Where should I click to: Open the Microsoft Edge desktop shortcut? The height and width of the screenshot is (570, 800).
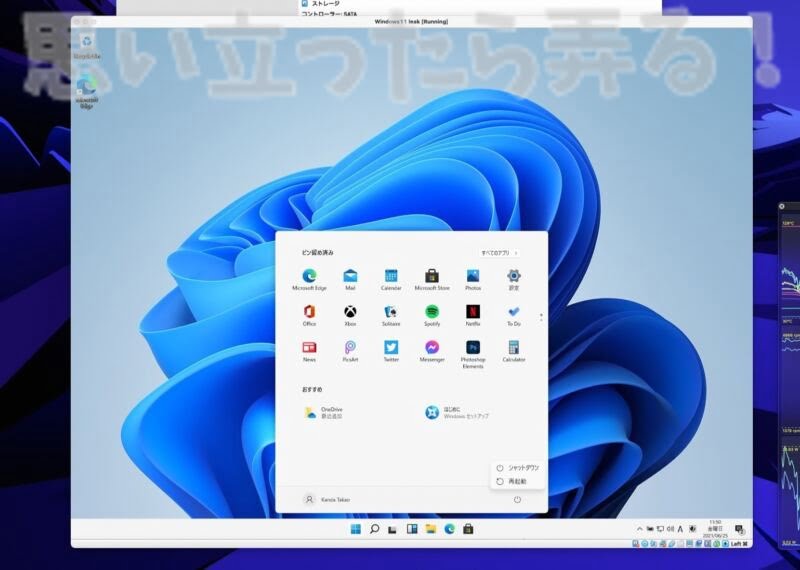point(87,92)
